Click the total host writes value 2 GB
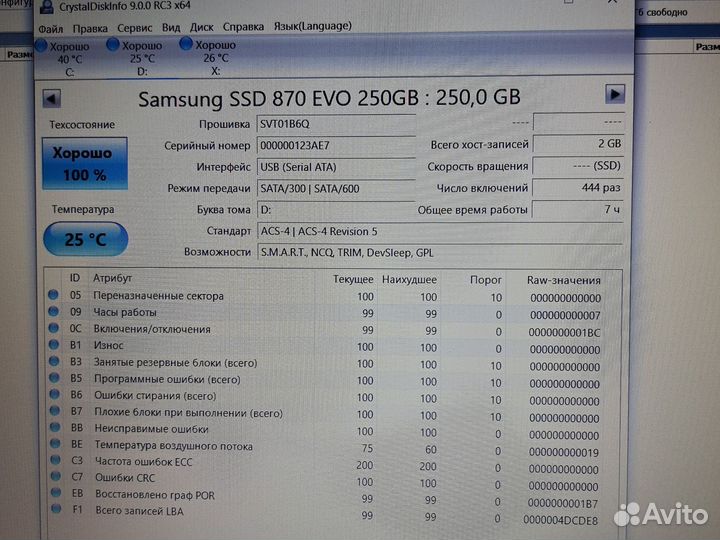 tap(578, 144)
